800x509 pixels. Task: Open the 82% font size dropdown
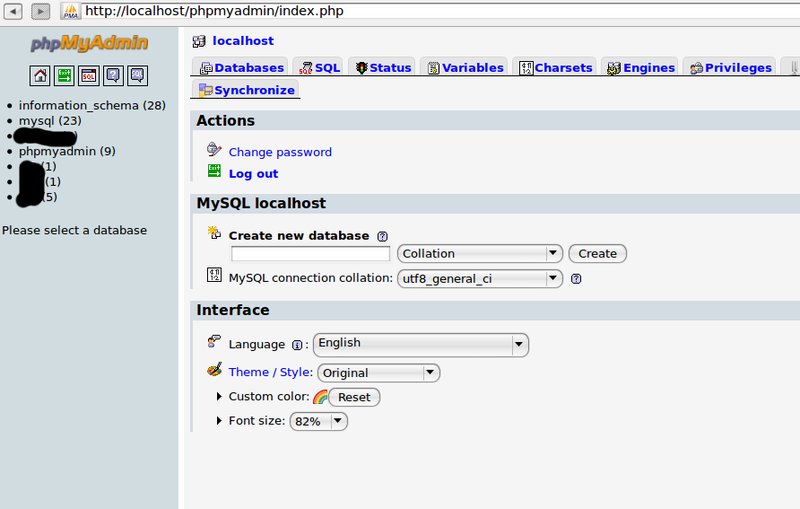tap(319, 421)
